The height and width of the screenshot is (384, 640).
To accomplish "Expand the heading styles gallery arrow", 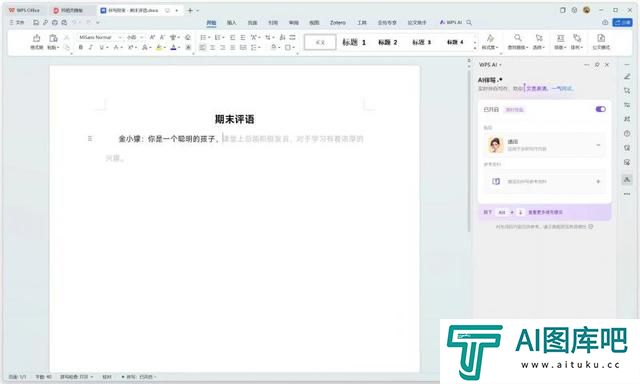I will pos(475,48).
